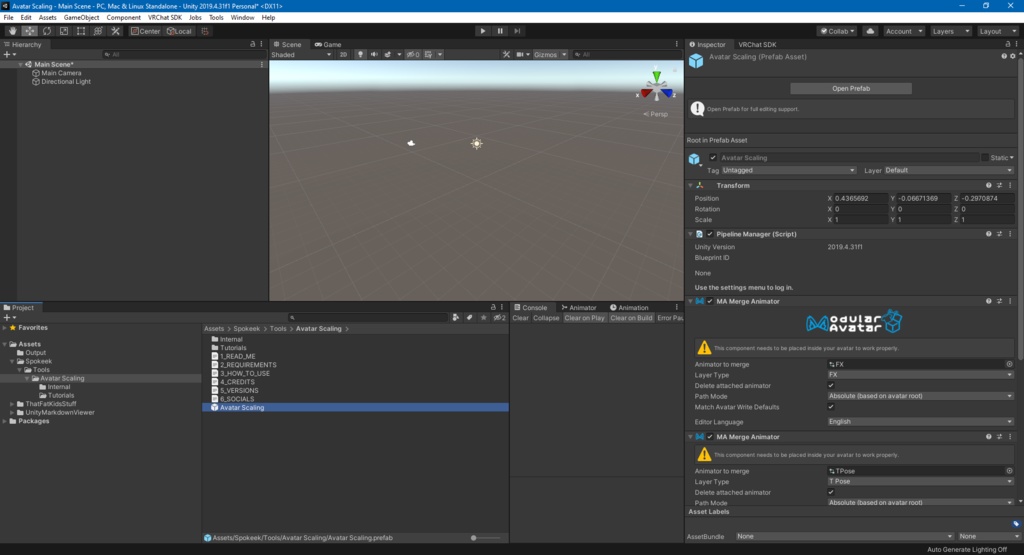Screen dimensions: 1024x555
Task: Toggle the Local handle rotation button
Action: [179, 31]
